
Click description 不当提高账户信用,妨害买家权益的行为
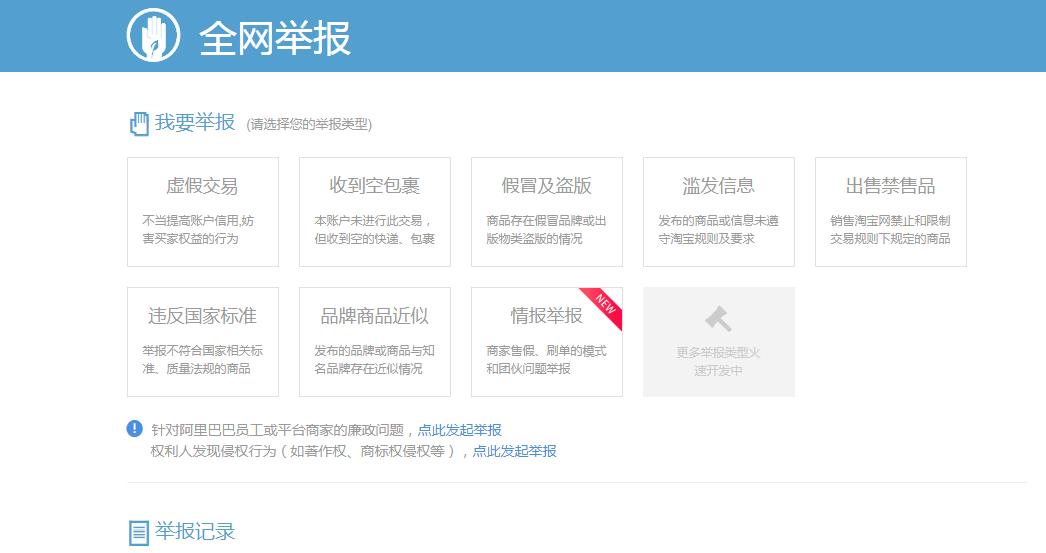(198, 229)
